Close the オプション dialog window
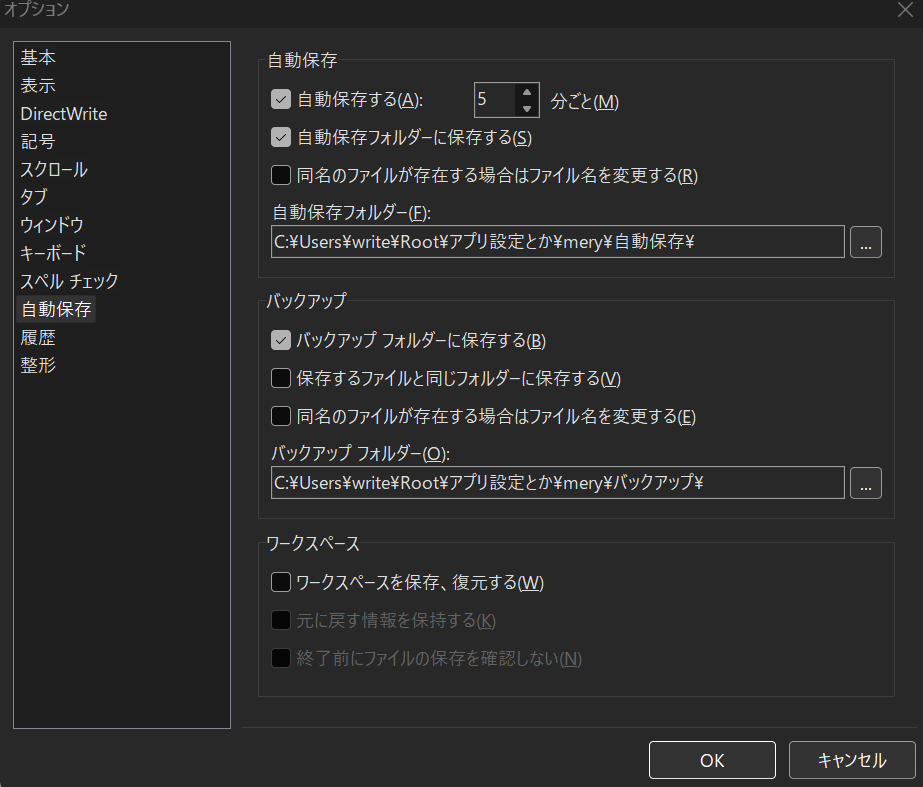The height and width of the screenshot is (787, 923). 905,9
